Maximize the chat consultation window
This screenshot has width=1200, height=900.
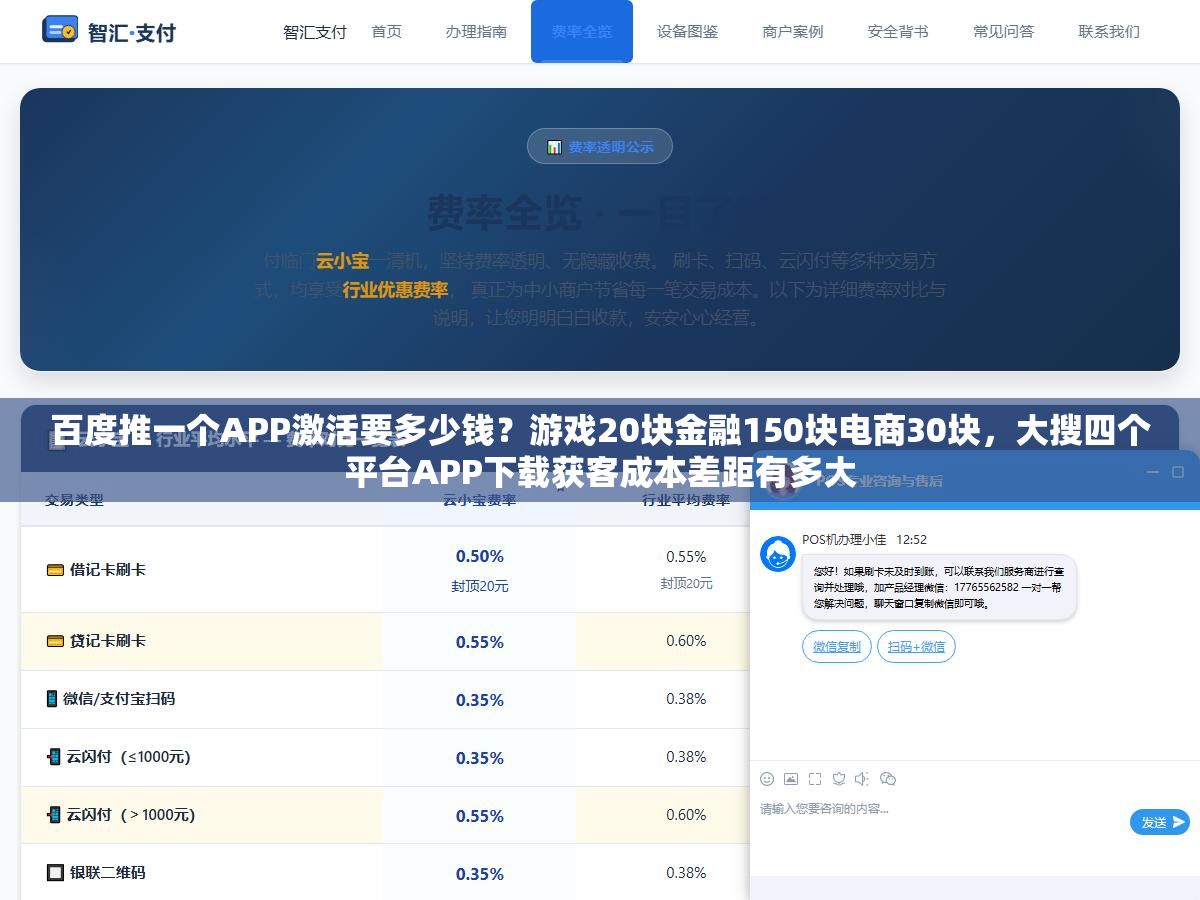click(1179, 473)
